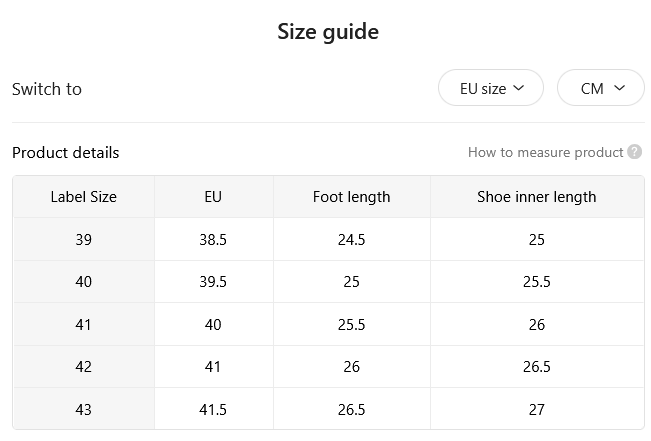This screenshot has width=651, height=441.
Task: Click the chevron beside CM
Action: tap(619, 88)
